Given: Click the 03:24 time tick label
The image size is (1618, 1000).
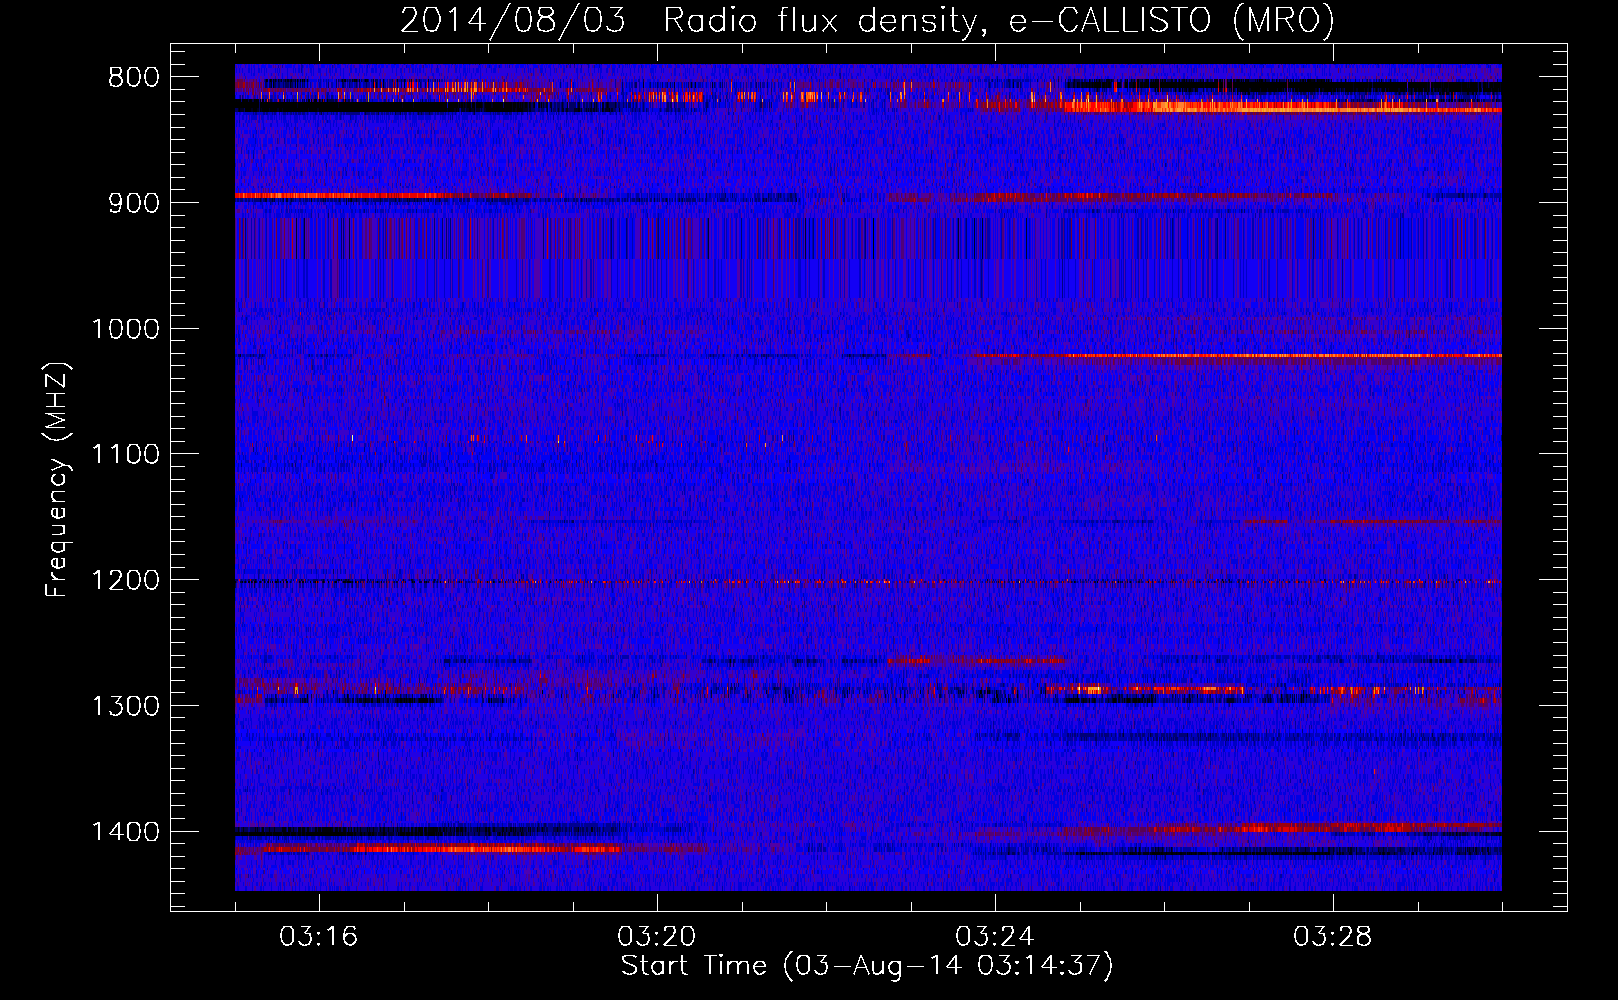Looking at the screenshot, I should click(995, 937).
